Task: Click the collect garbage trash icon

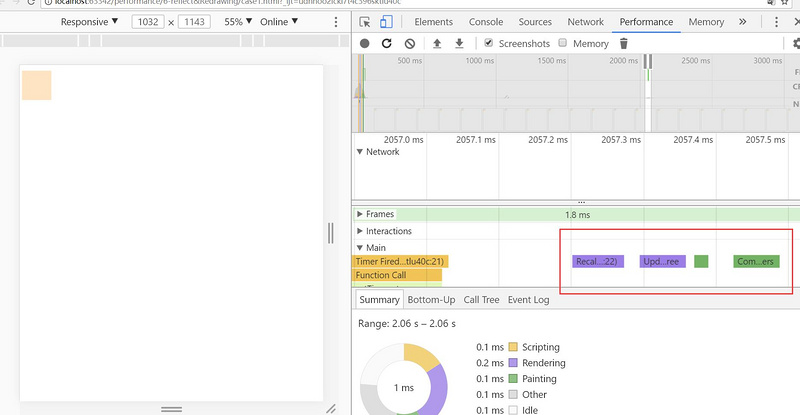Action: click(x=624, y=44)
